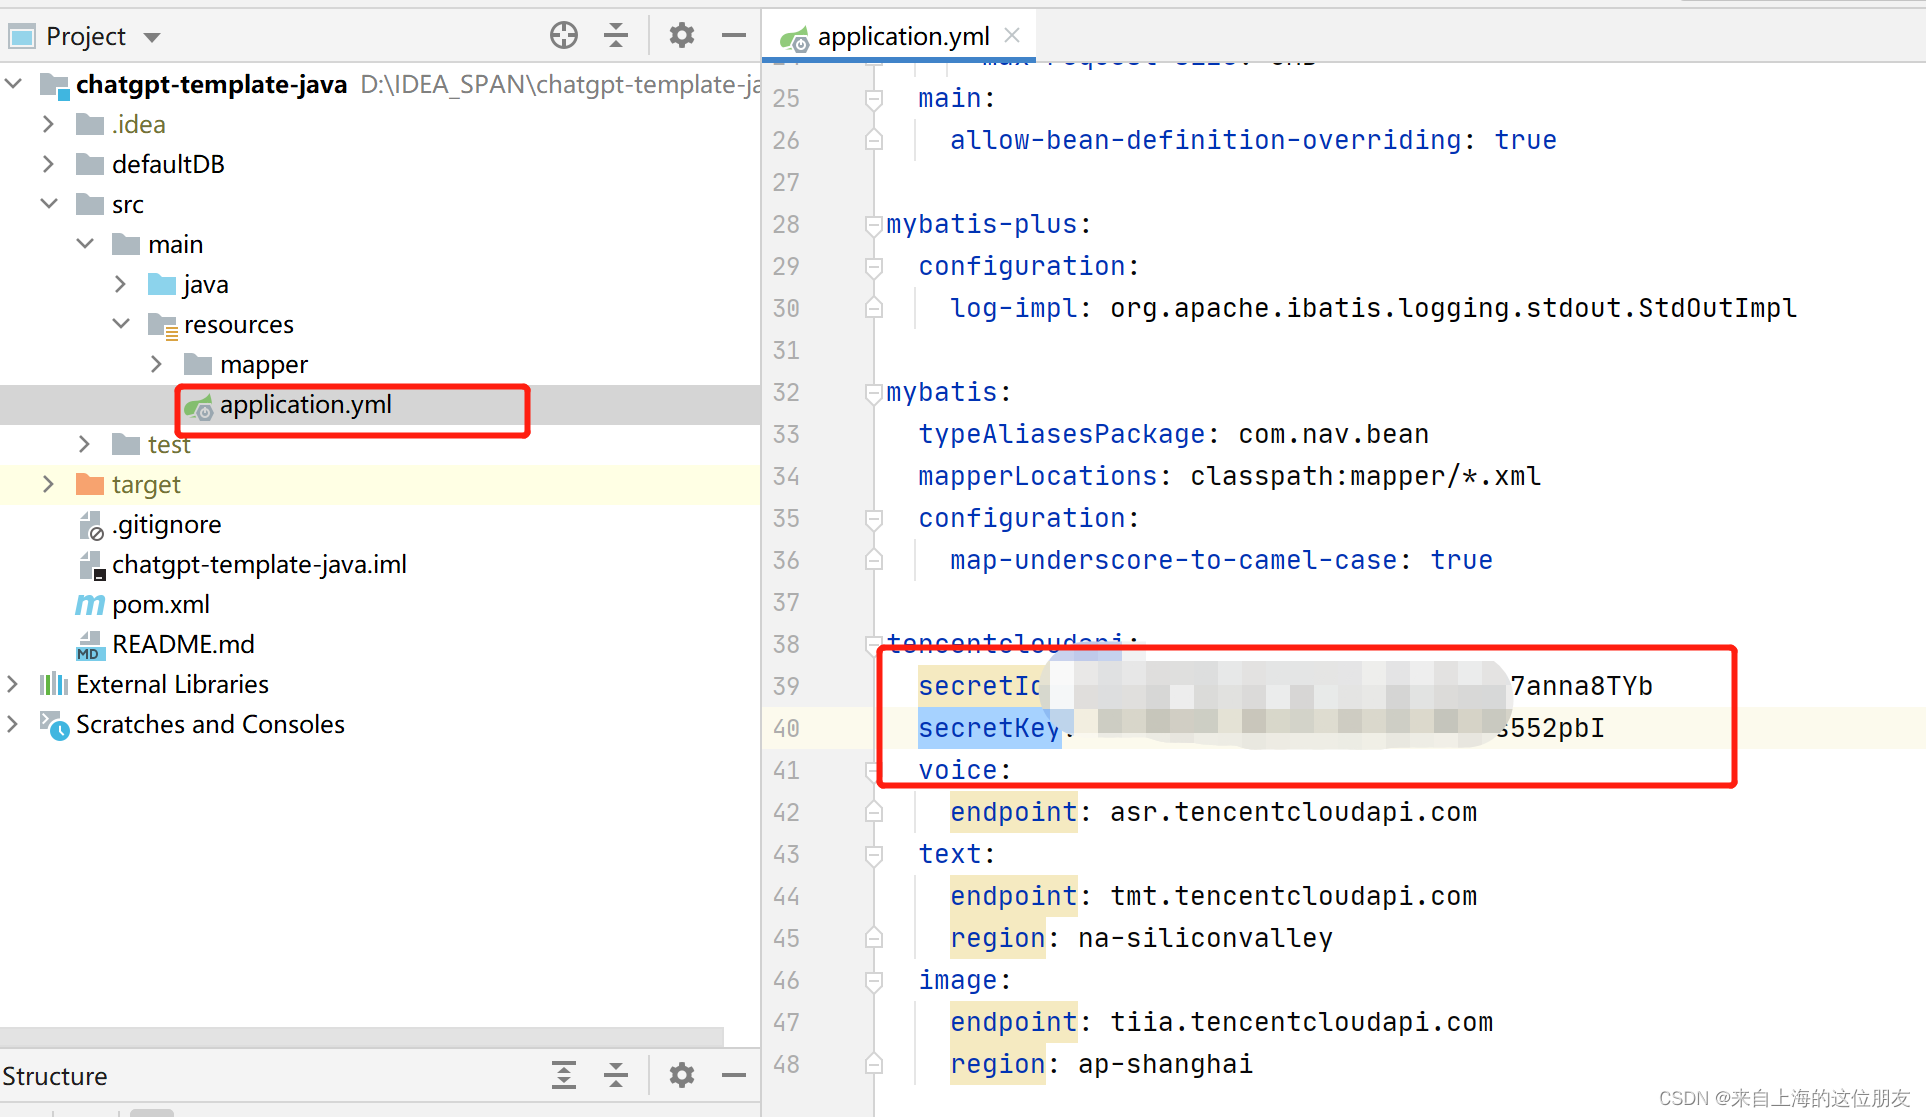Select the .gitignore file
This screenshot has height=1117, width=1926.
[x=166, y=525]
